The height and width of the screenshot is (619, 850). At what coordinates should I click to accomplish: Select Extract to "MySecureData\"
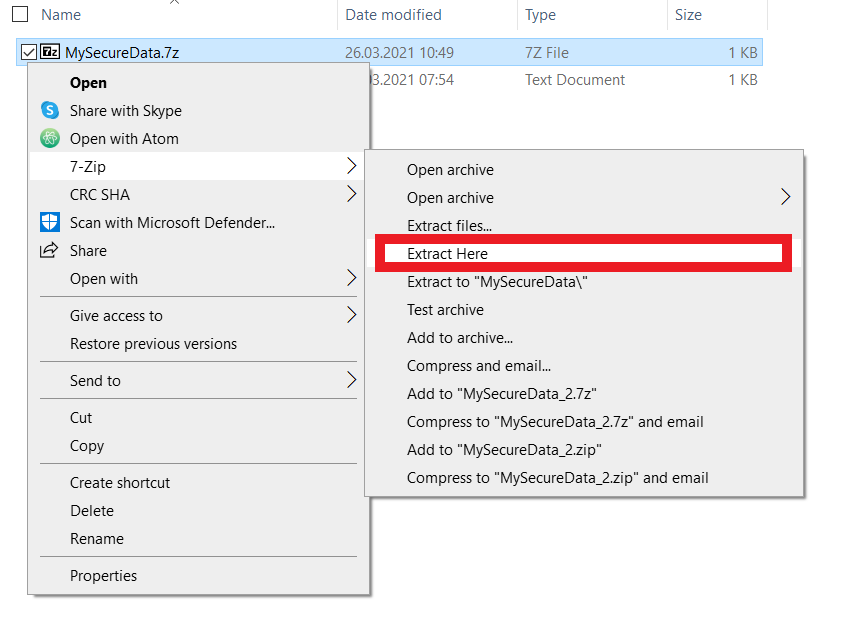tap(584, 282)
